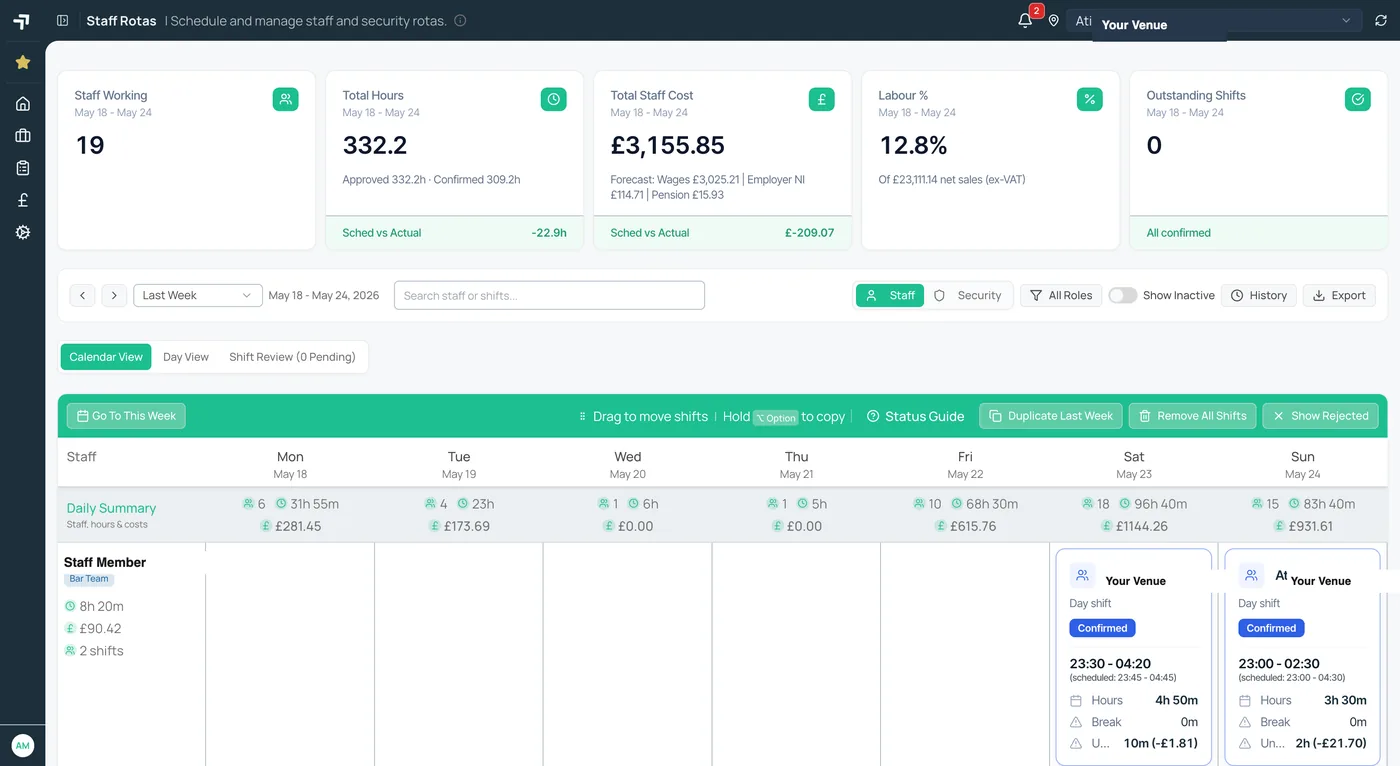Click the Search staff or shifts field

549,295
